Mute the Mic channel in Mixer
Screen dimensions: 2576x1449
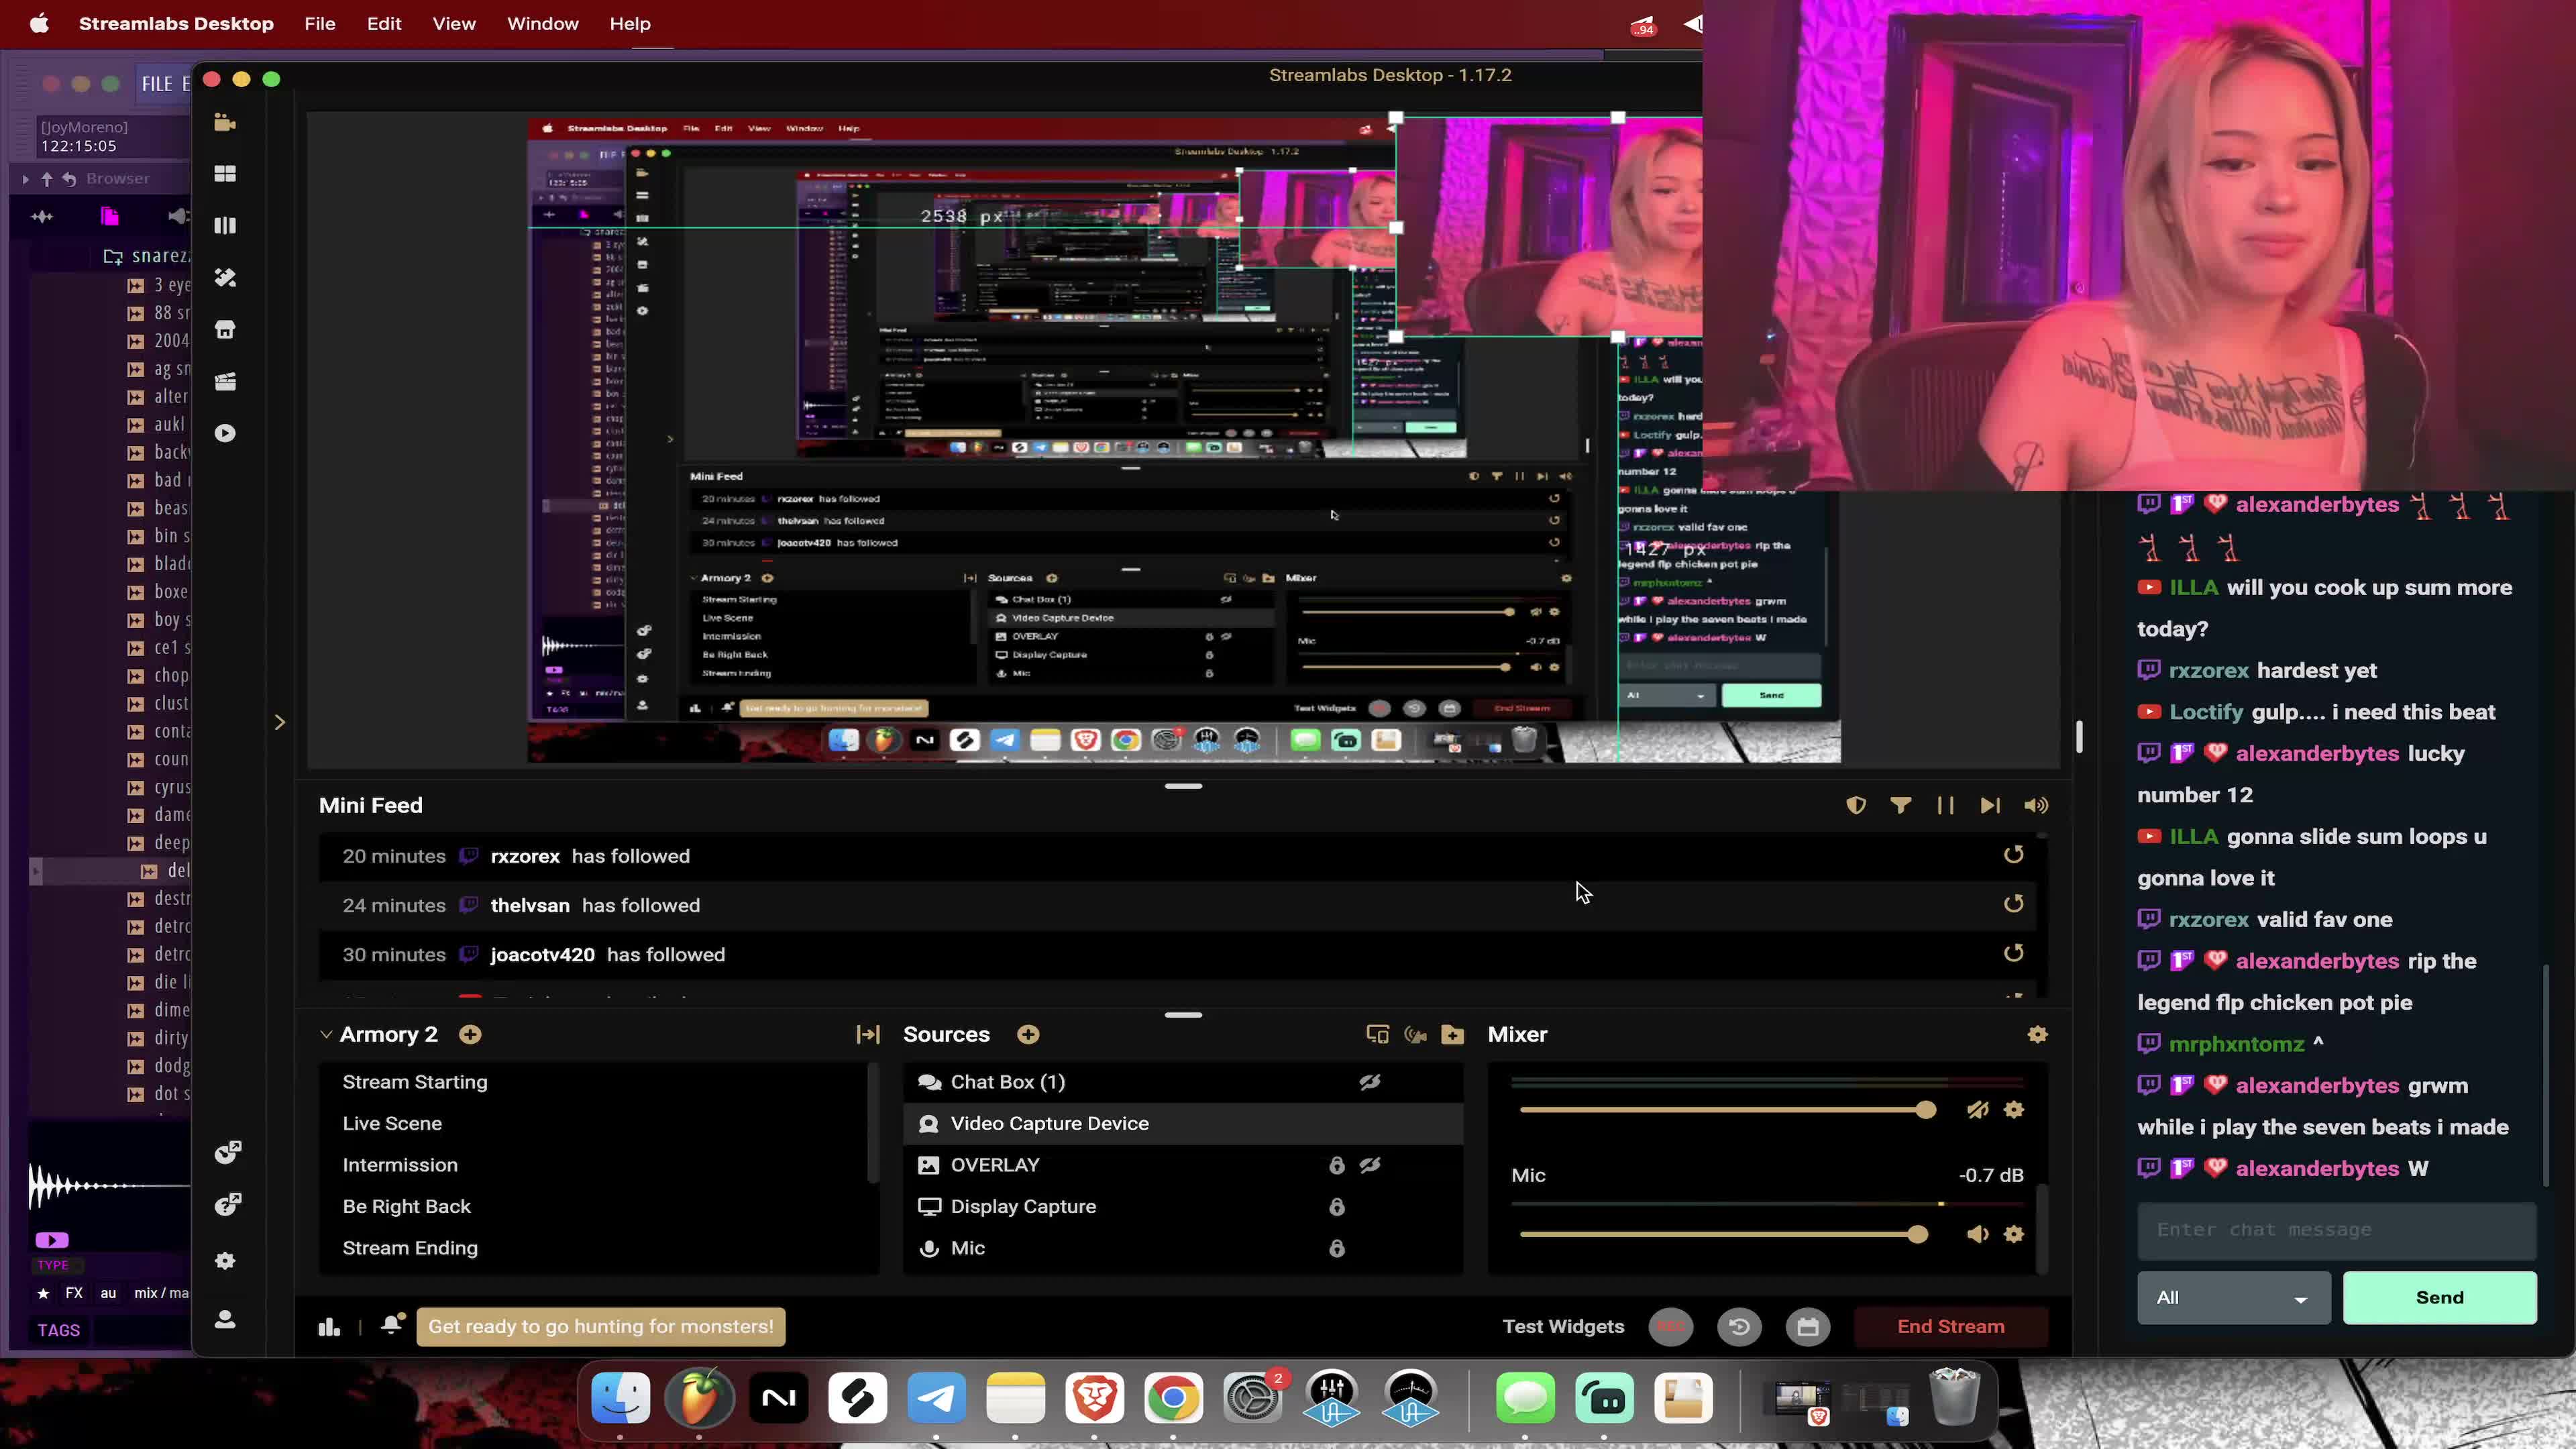click(1977, 1234)
